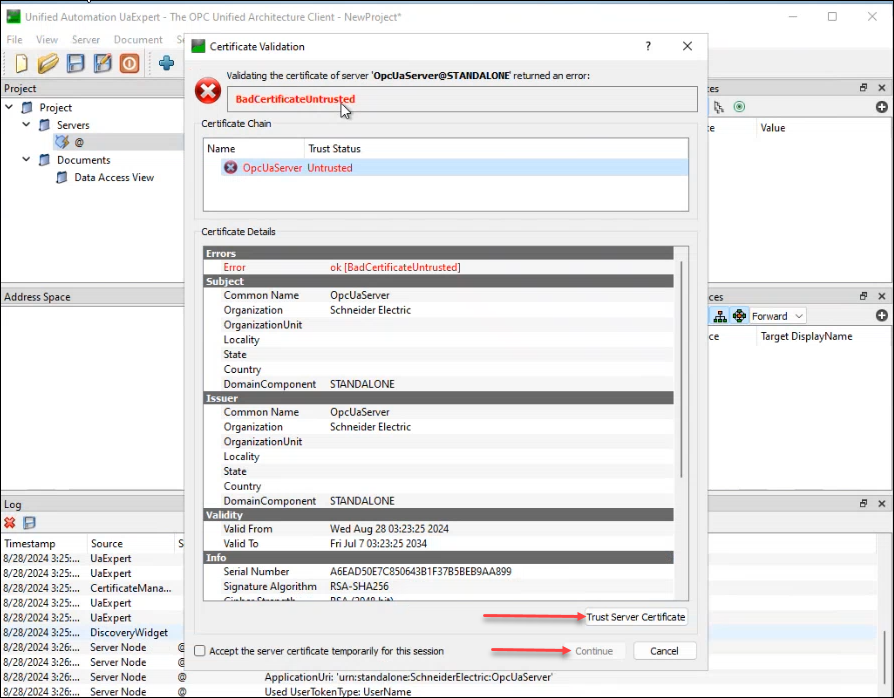Float the Attributes panel with the undock icon

863,88
